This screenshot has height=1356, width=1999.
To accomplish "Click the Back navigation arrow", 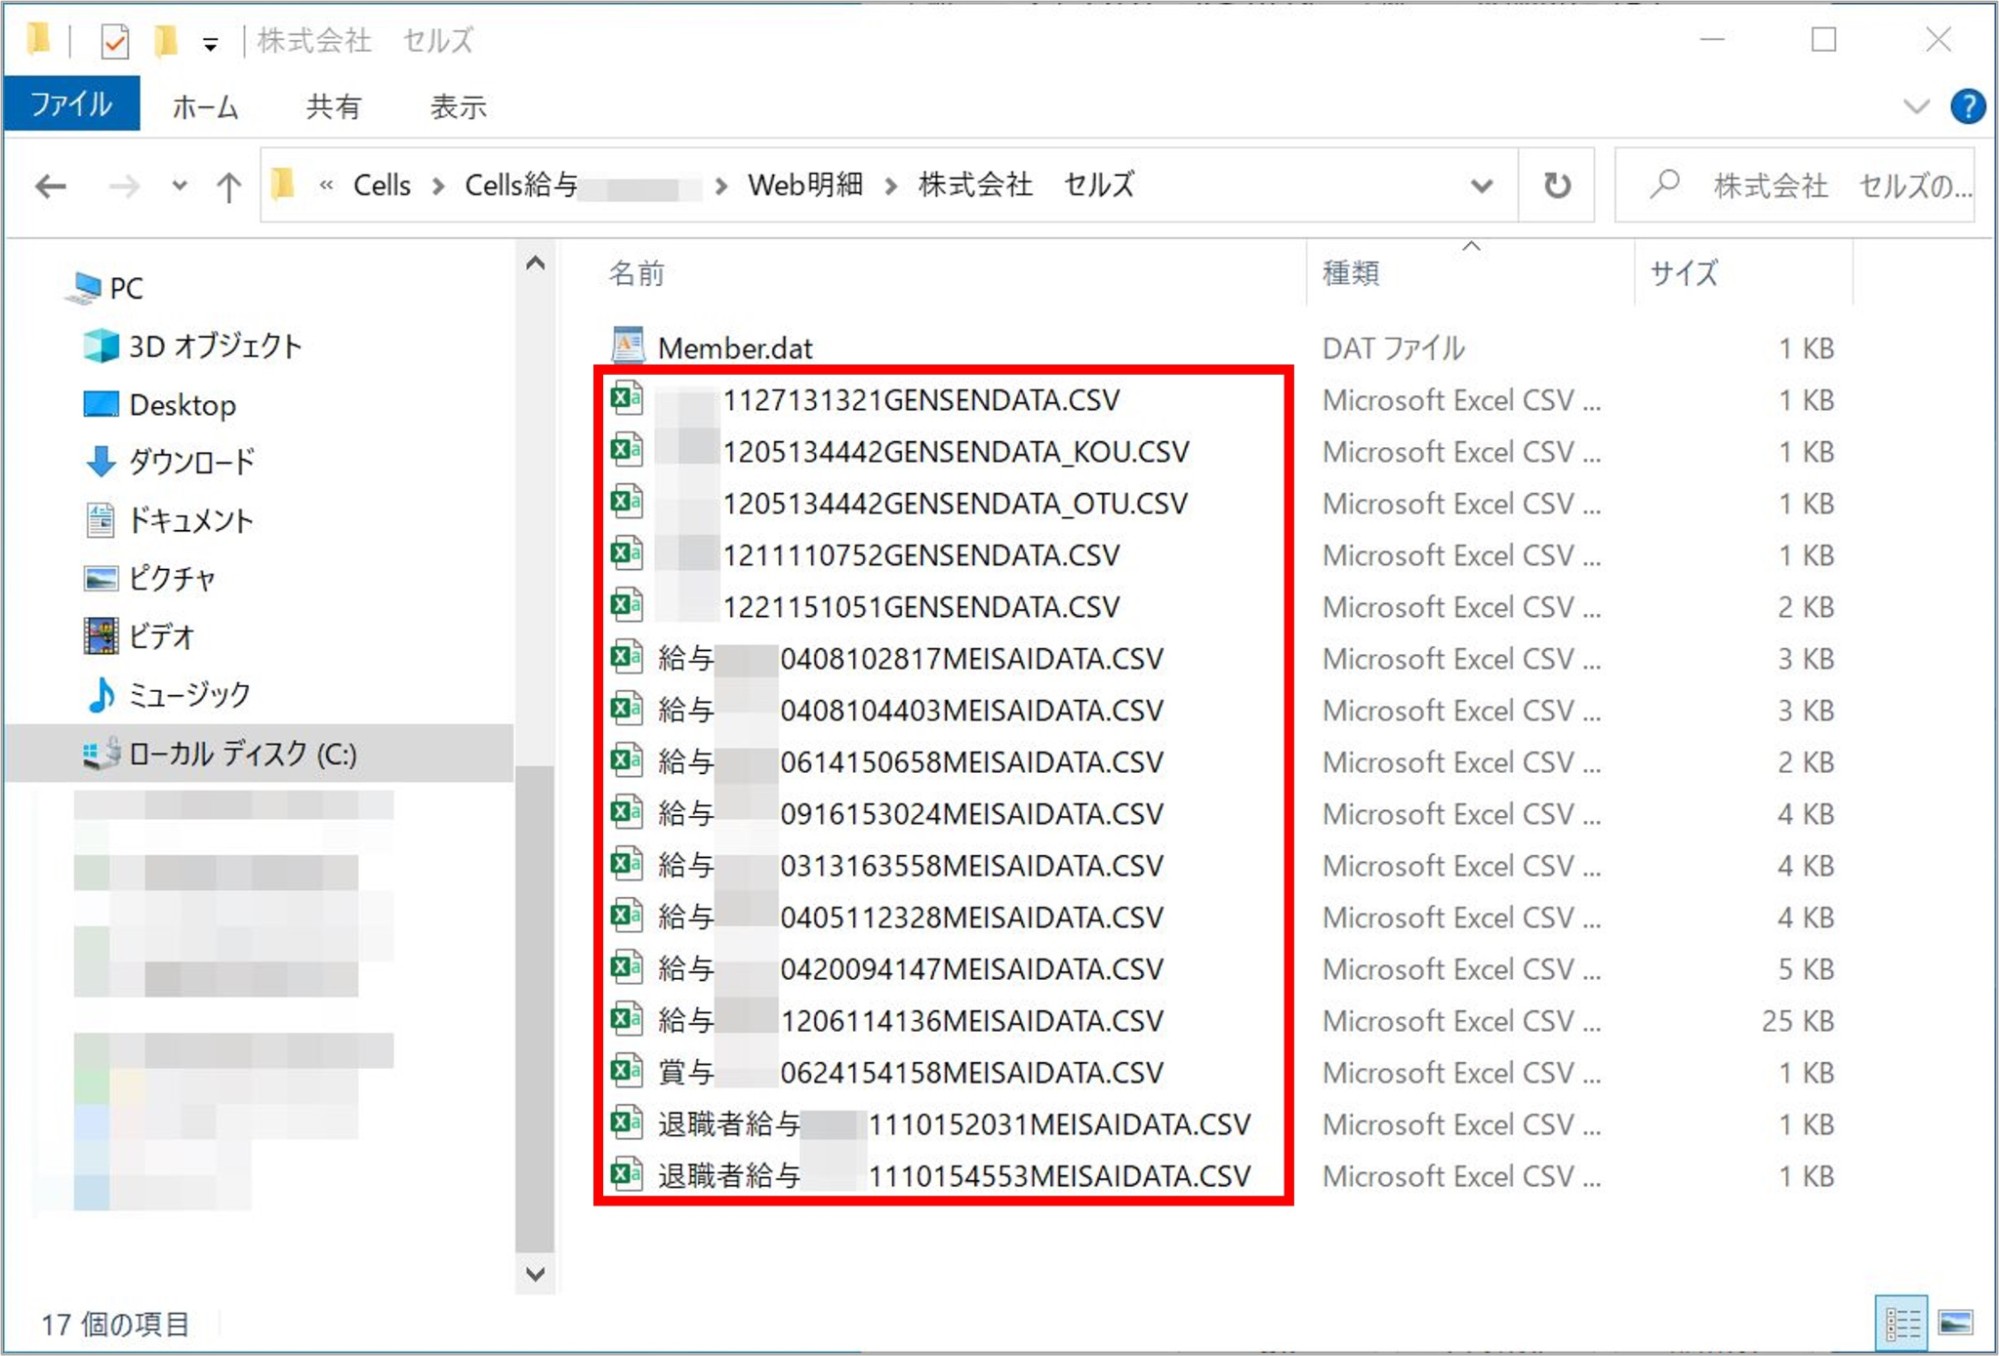I will pos(50,186).
